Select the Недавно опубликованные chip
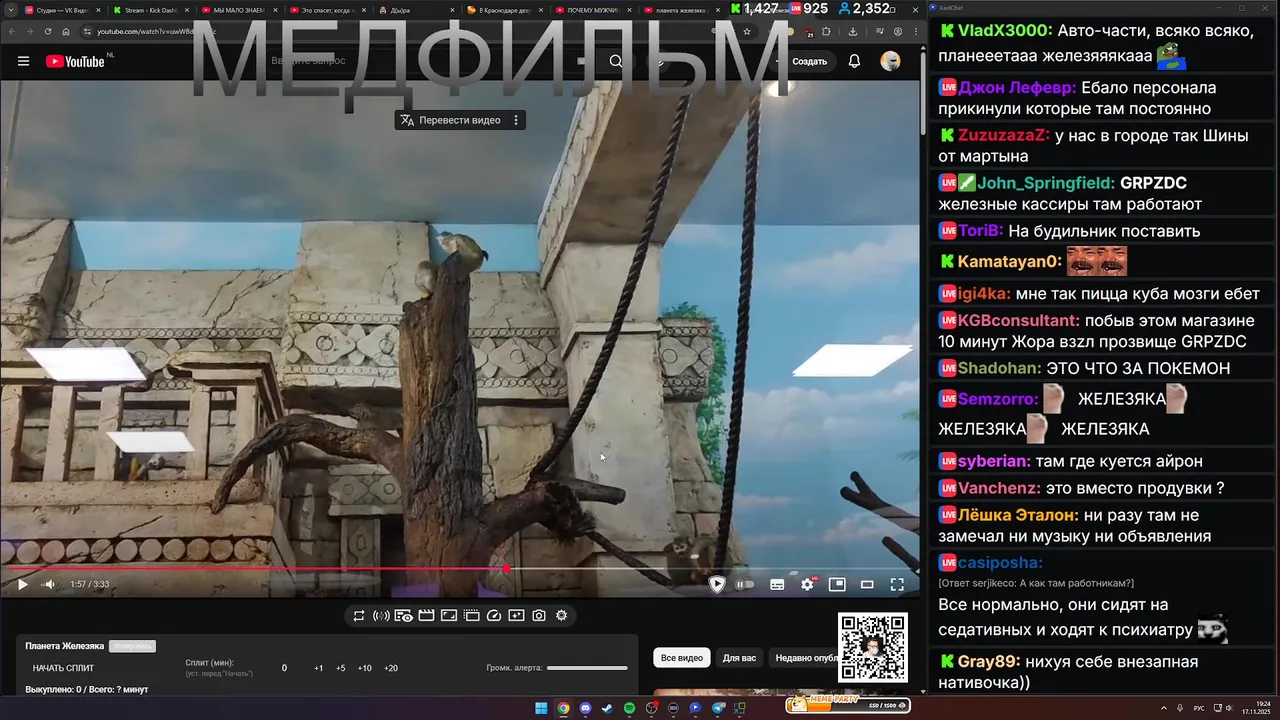 click(x=806, y=658)
